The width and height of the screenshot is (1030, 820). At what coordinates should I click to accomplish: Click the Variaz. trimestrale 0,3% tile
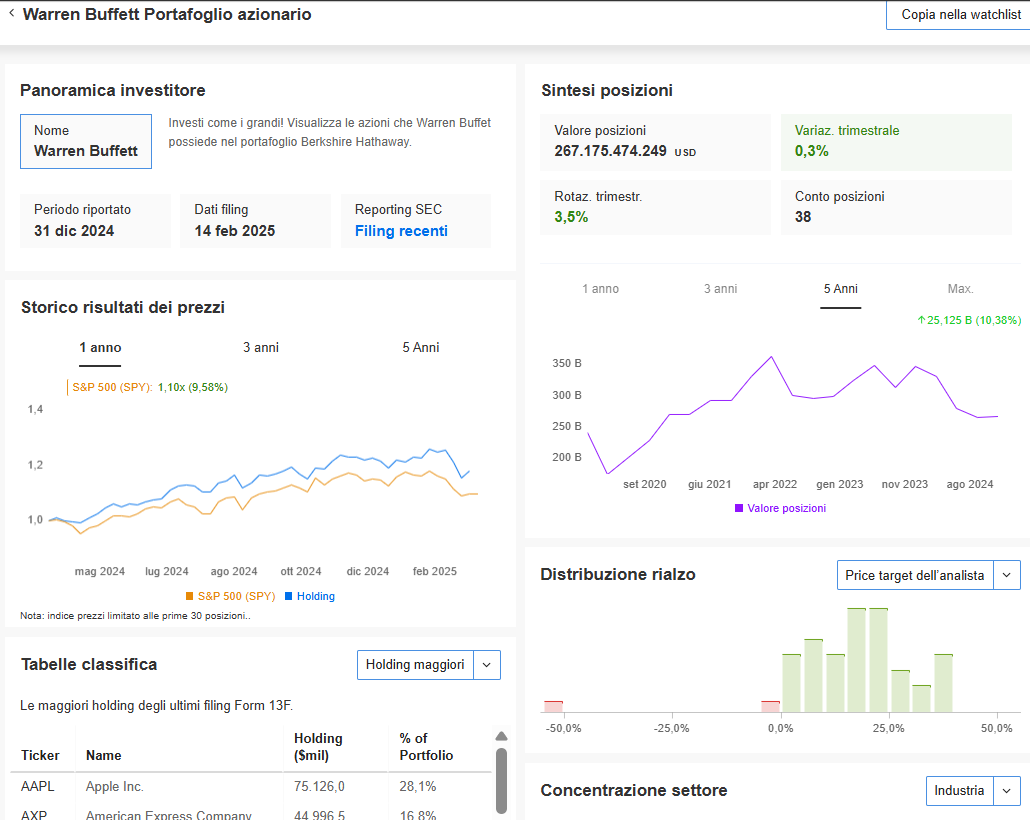[896, 143]
